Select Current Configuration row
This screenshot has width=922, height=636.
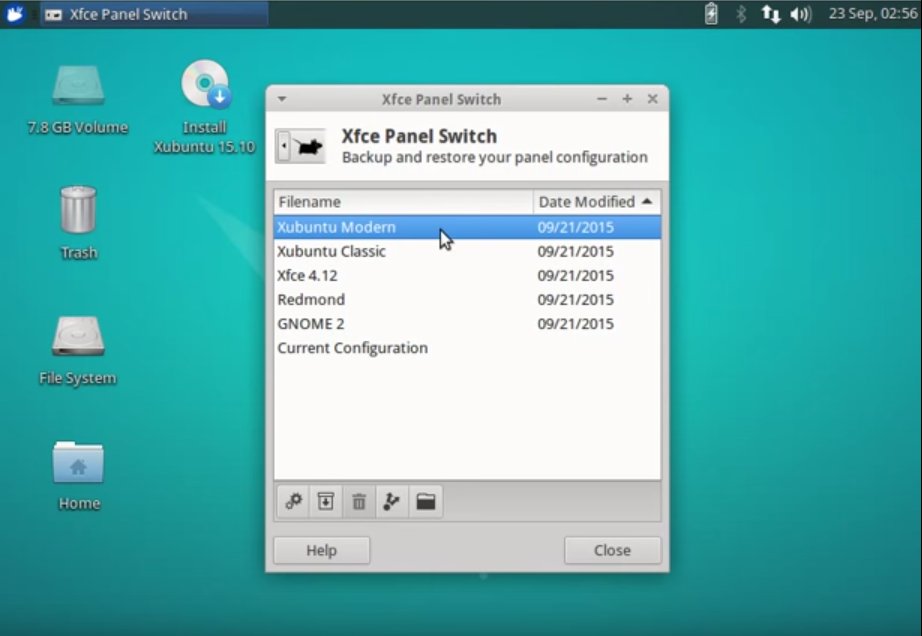tap(467, 347)
